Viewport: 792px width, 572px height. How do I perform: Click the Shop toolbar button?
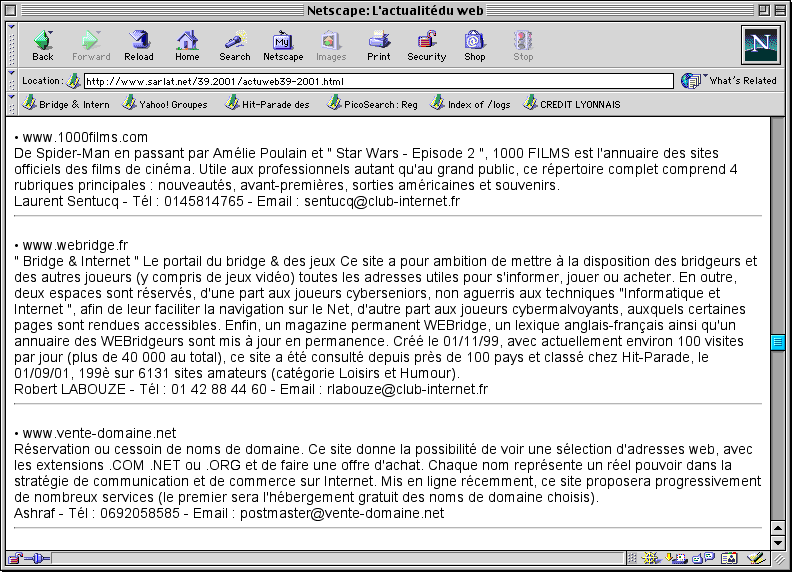tap(475, 45)
